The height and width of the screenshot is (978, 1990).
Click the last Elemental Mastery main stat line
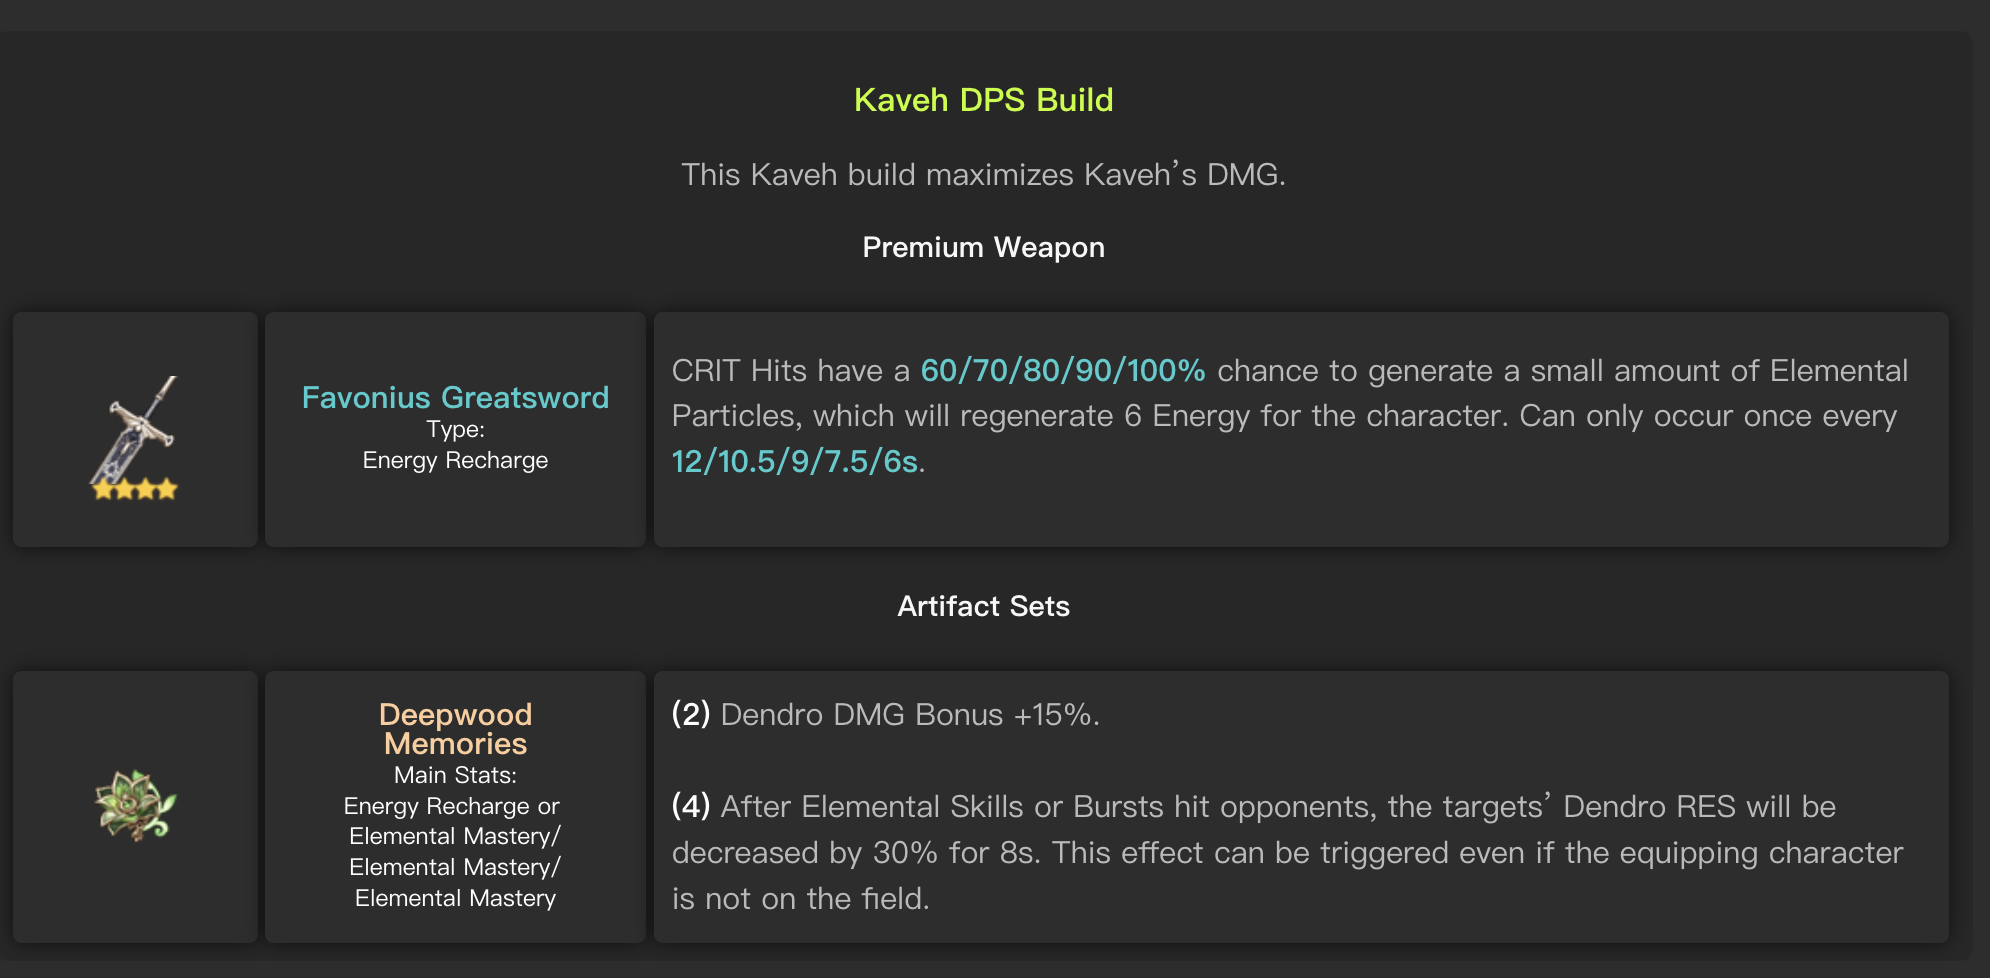[455, 898]
